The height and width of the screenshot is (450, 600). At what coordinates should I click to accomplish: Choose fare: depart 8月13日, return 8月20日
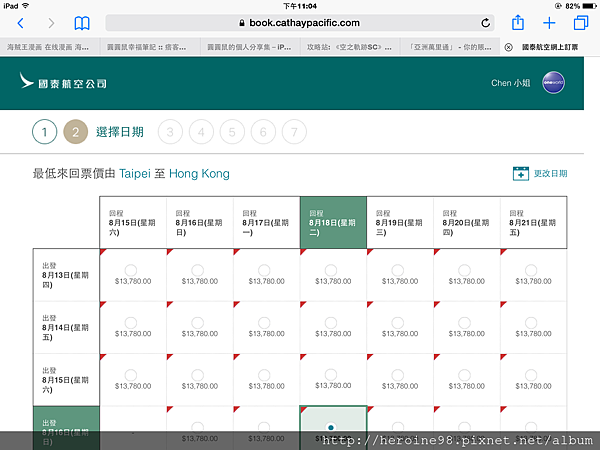(x=465, y=270)
